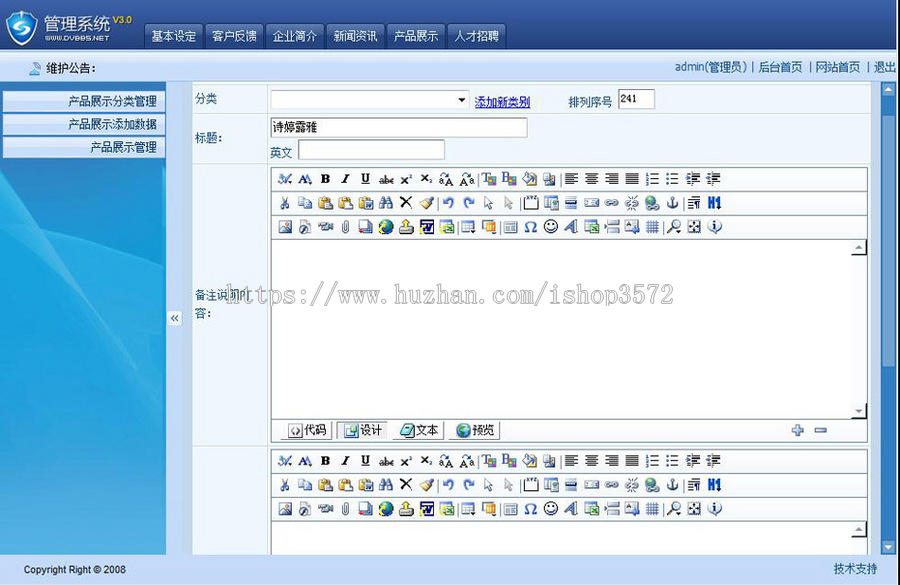900x585 pixels.
Task: Insert omega symbol in second editor toolbar
Action: (x=530, y=509)
